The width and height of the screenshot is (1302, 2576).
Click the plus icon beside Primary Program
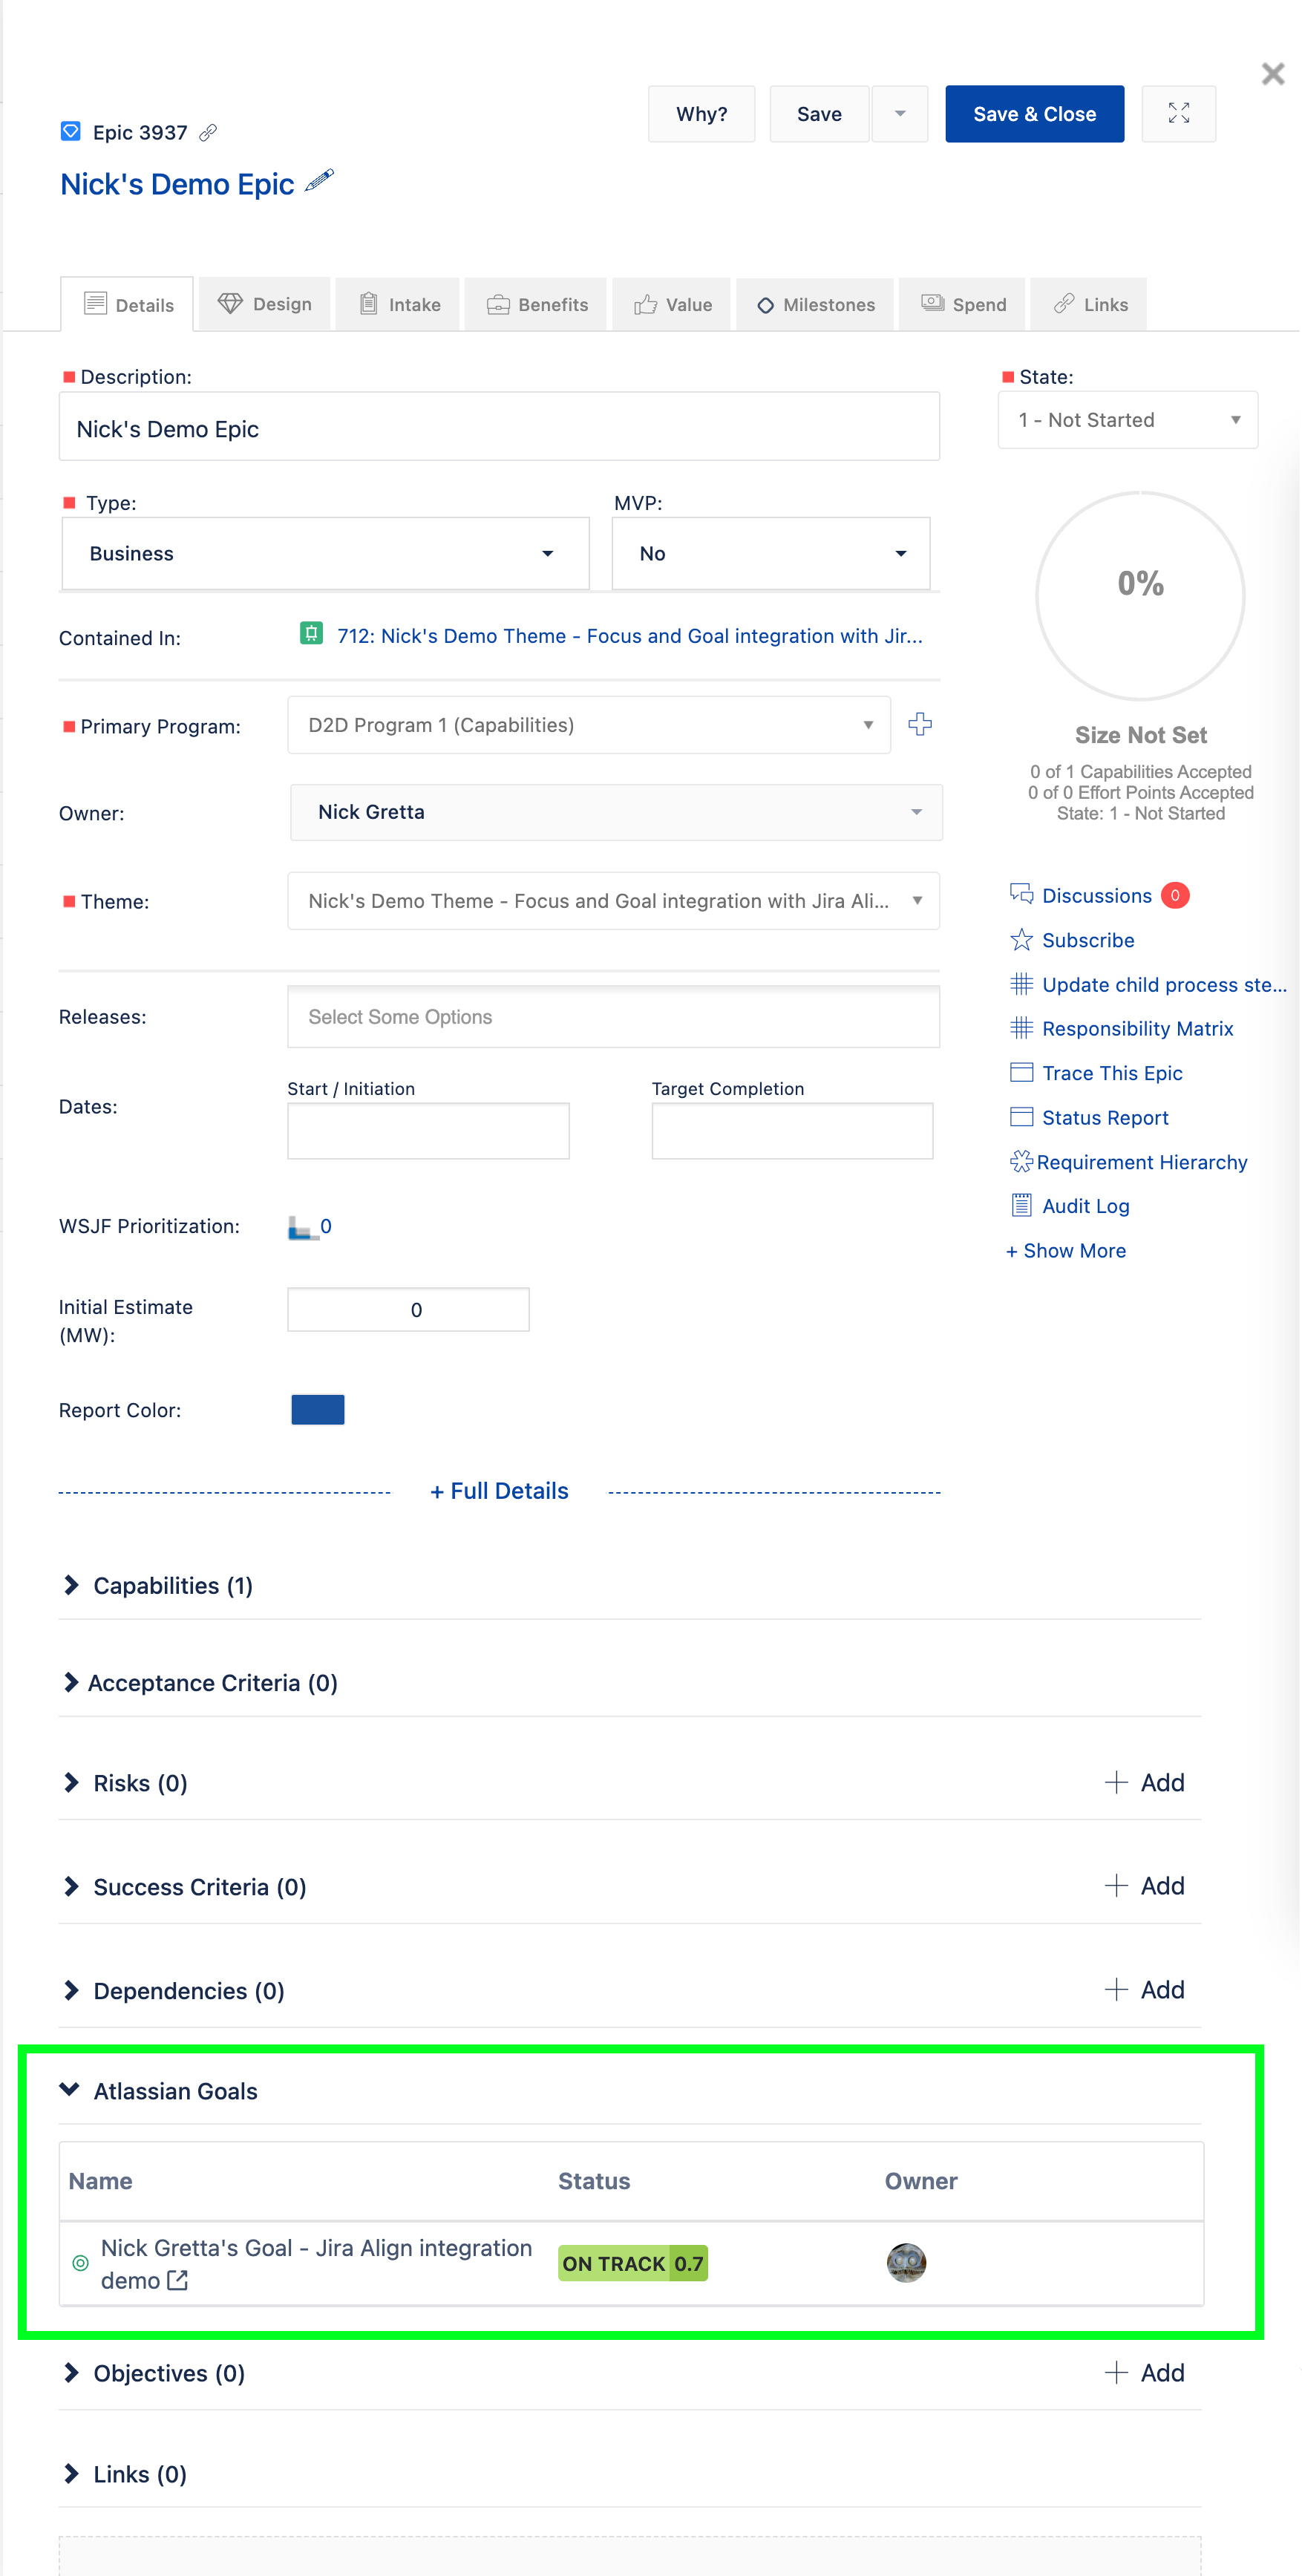pyautogui.click(x=920, y=725)
